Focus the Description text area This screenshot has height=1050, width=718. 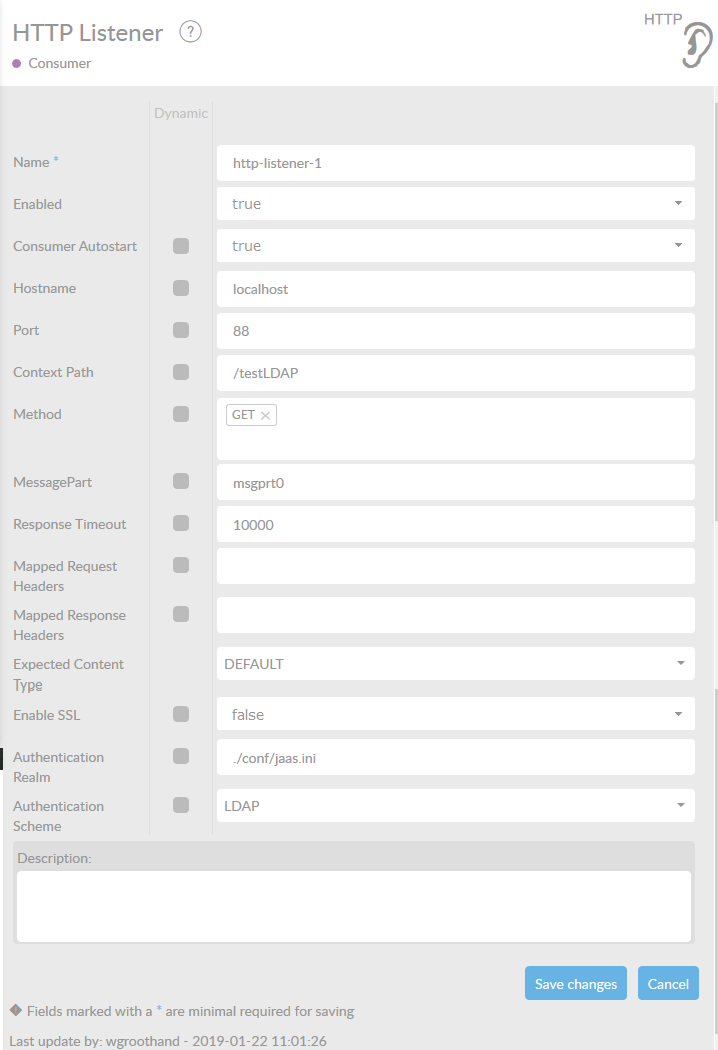click(x=353, y=905)
